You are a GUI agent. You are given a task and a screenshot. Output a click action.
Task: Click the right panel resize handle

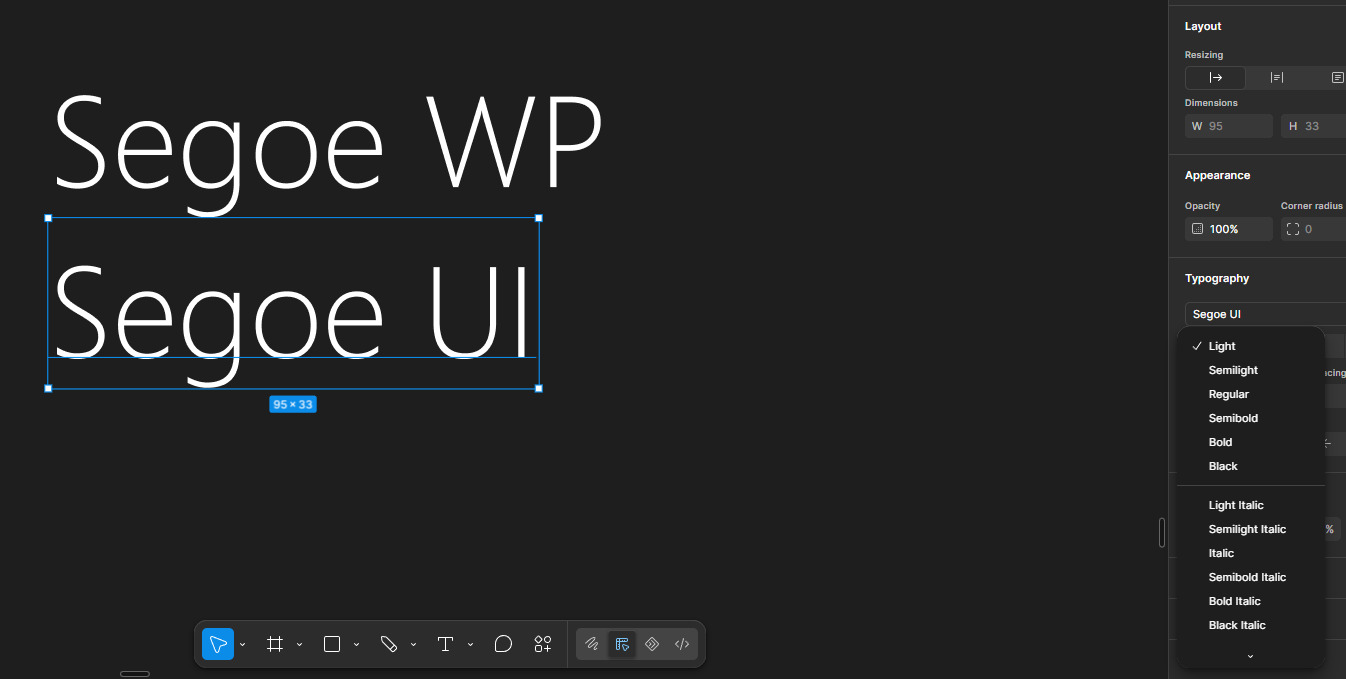tap(1161, 532)
